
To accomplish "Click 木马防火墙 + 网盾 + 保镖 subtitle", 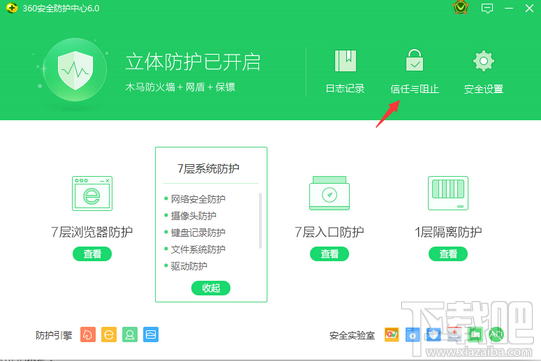I will tap(180, 87).
